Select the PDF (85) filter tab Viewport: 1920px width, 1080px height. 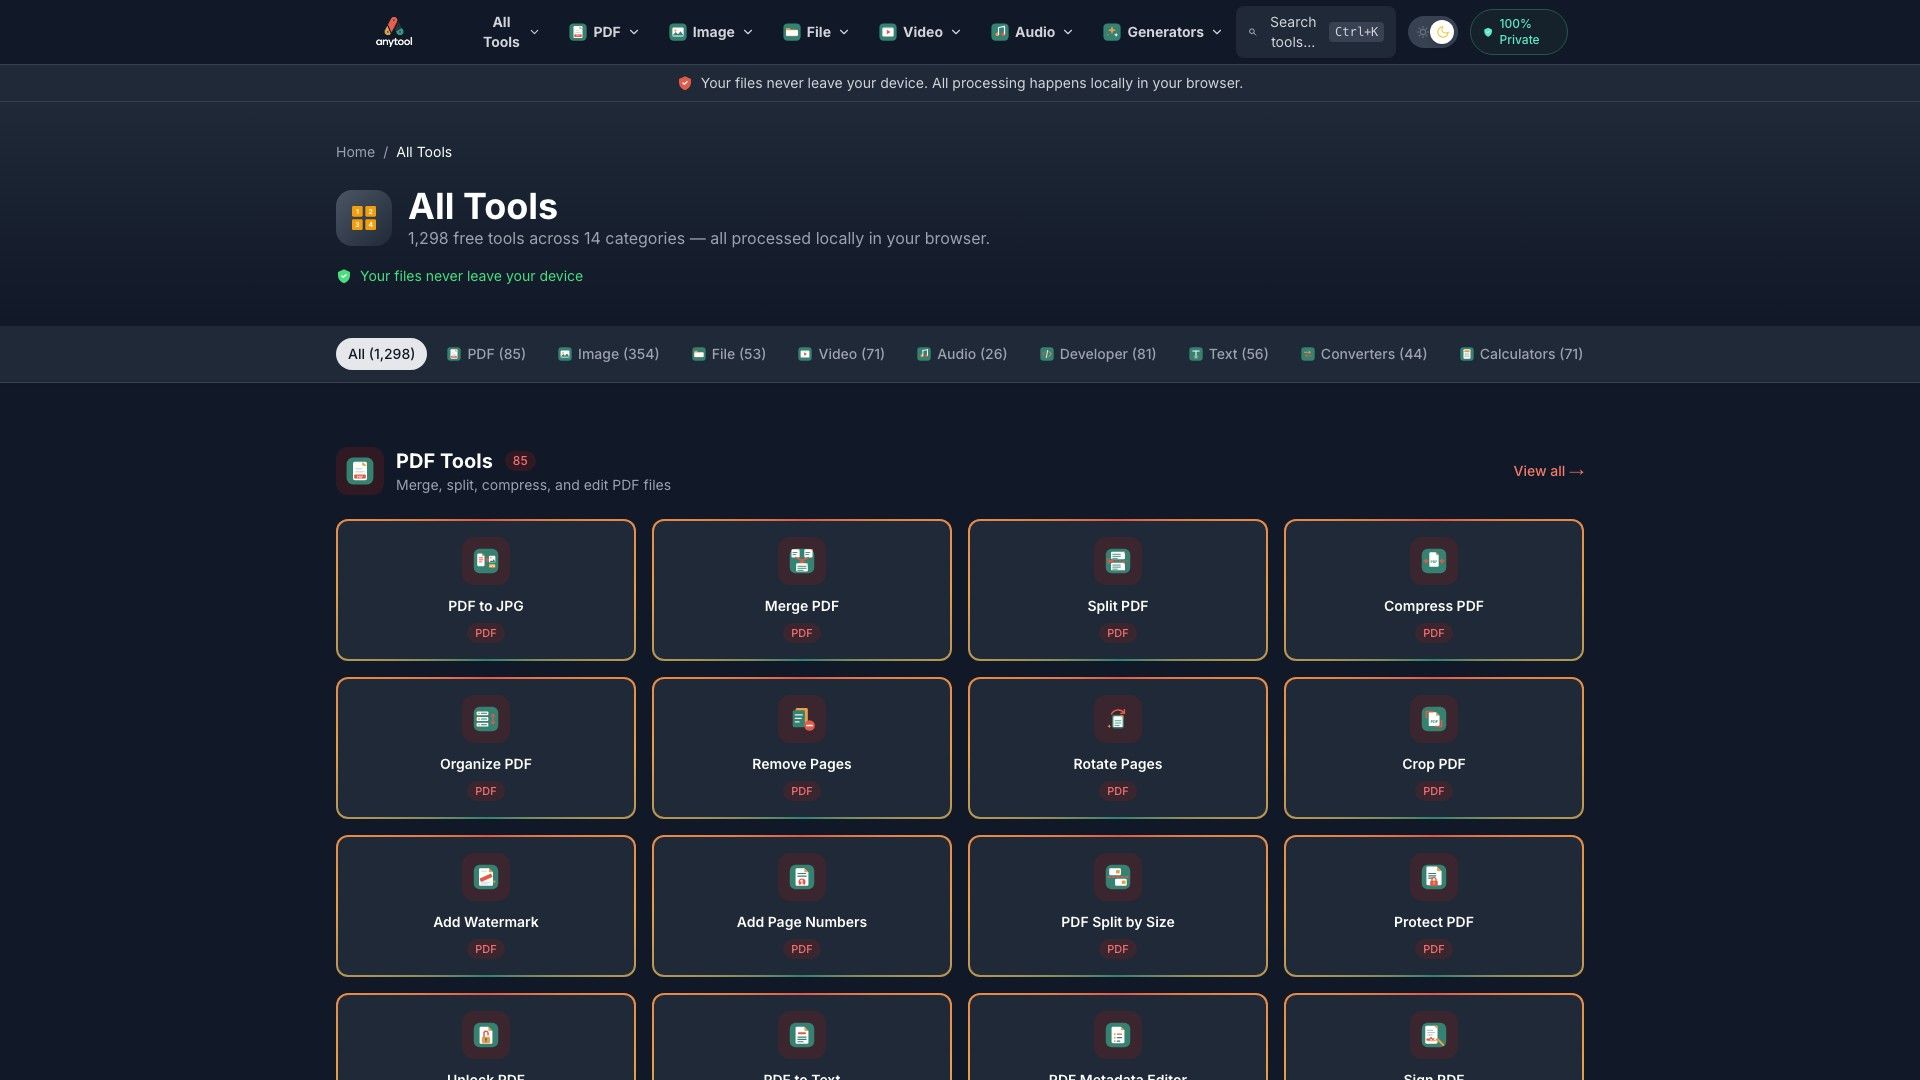click(x=486, y=354)
